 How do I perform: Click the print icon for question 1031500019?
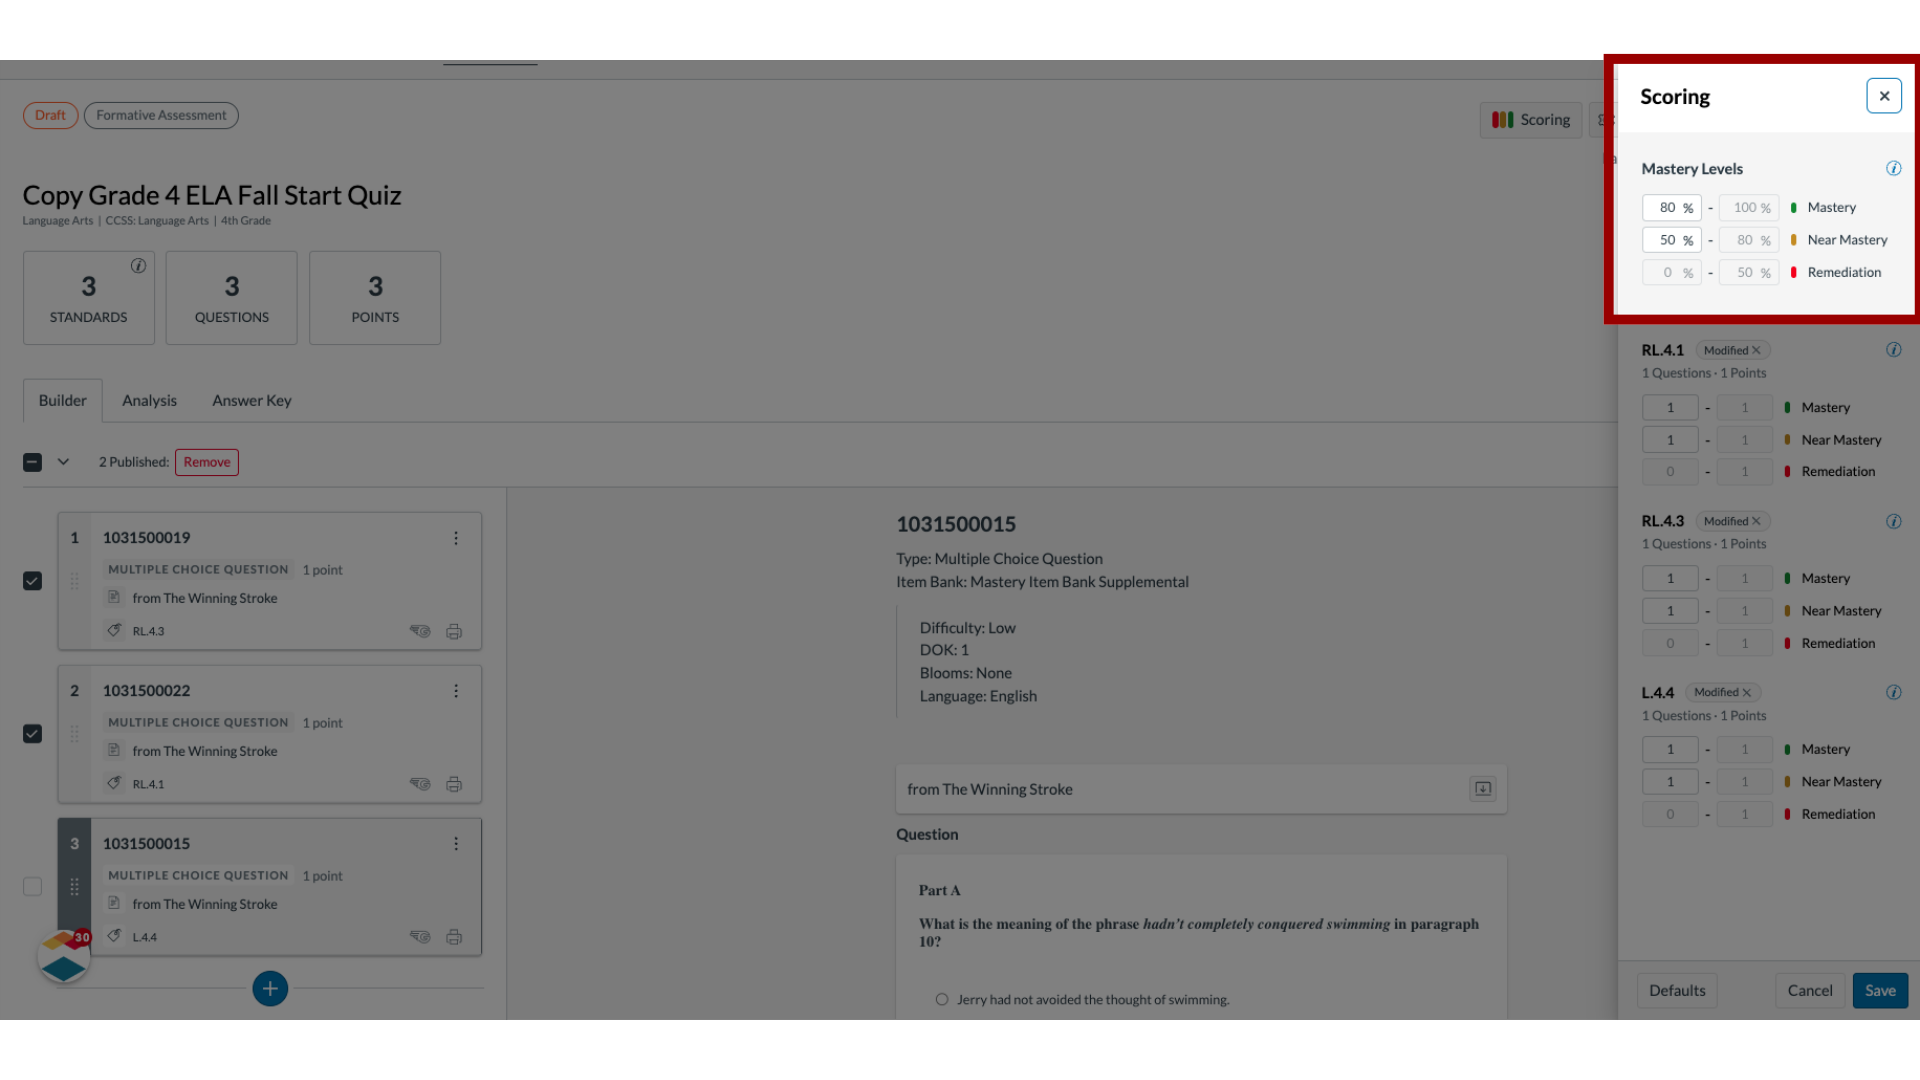(454, 630)
